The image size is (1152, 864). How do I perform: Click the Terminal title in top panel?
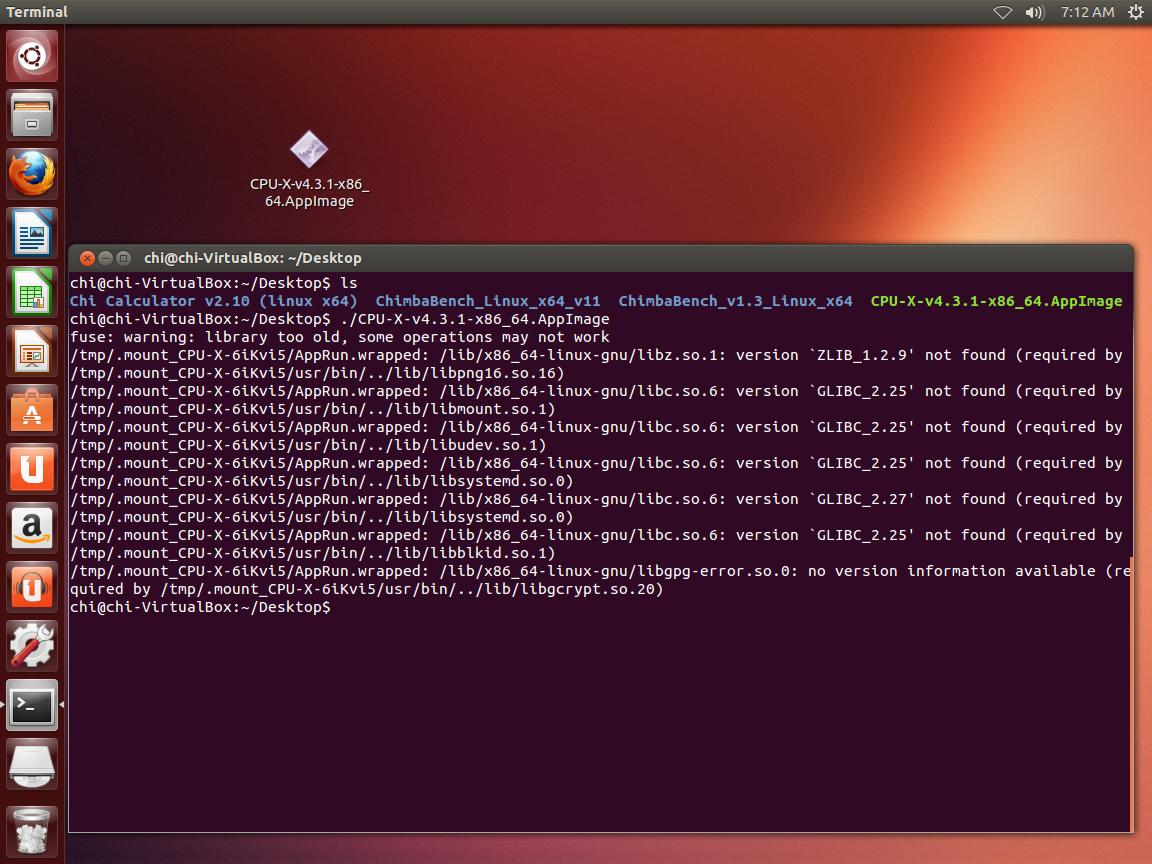coord(37,12)
